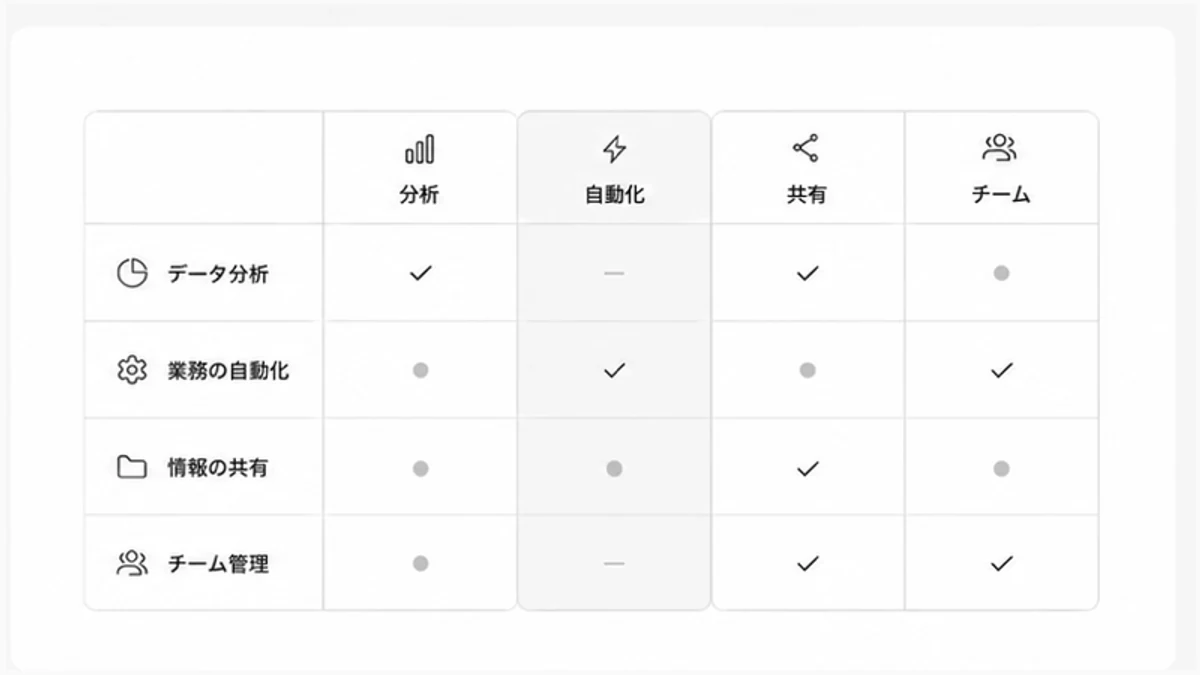Click the pie chart icon beside データ分析
The image size is (1200, 675).
(x=132, y=273)
